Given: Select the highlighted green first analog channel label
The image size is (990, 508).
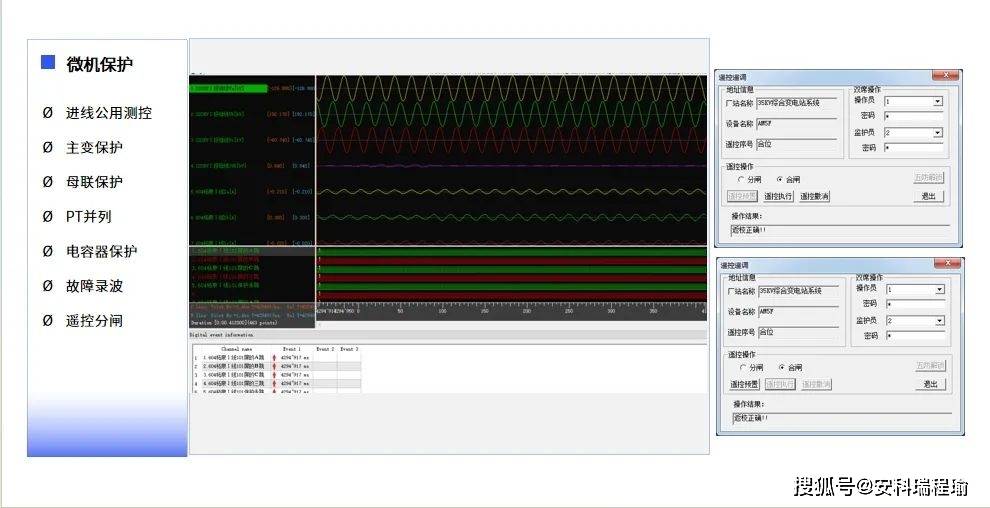Looking at the screenshot, I should click(229, 88).
